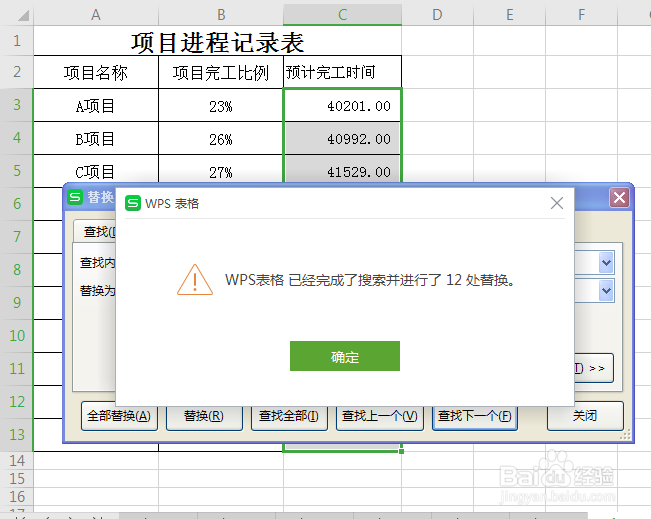Click the 替换(R) button
Image resolution: width=651 pixels, height=519 pixels.
pyautogui.click(x=204, y=416)
